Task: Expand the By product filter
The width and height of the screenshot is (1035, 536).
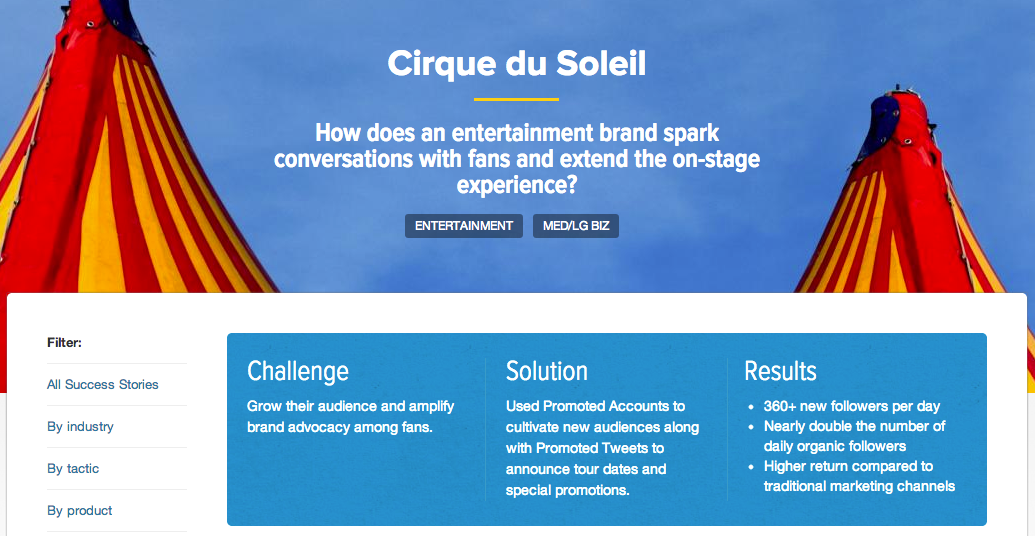Action: coord(80,510)
